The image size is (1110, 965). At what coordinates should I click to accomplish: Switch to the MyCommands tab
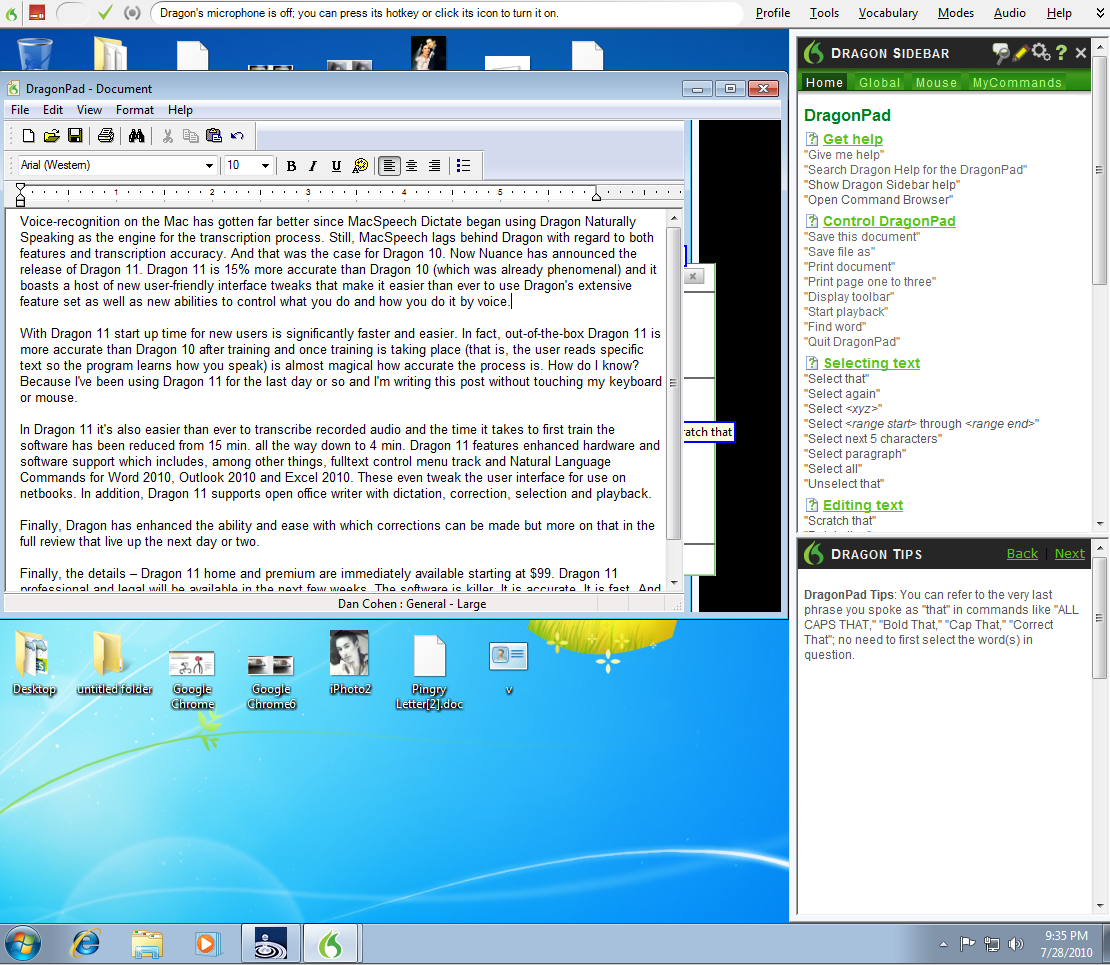(x=1017, y=83)
